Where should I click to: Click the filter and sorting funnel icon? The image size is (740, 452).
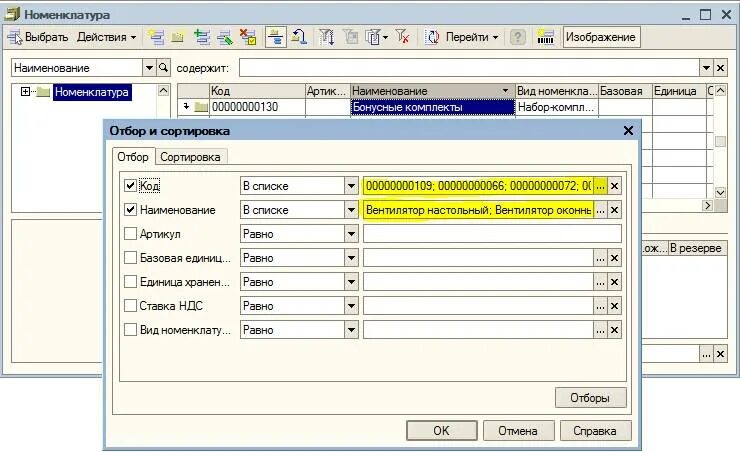click(x=327, y=37)
